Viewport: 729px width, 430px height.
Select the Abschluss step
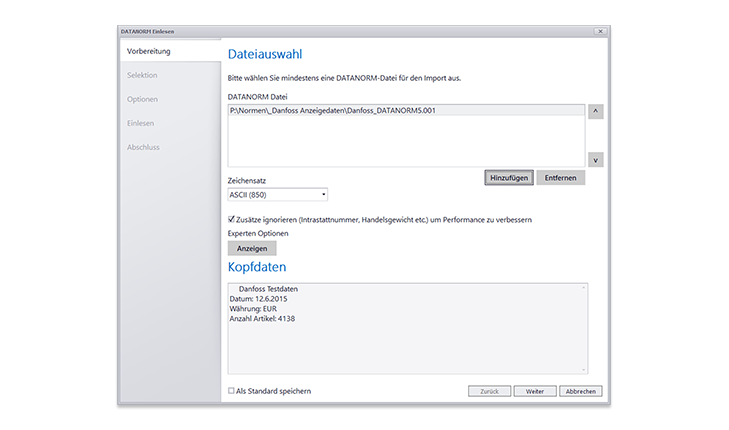[x=143, y=147]
